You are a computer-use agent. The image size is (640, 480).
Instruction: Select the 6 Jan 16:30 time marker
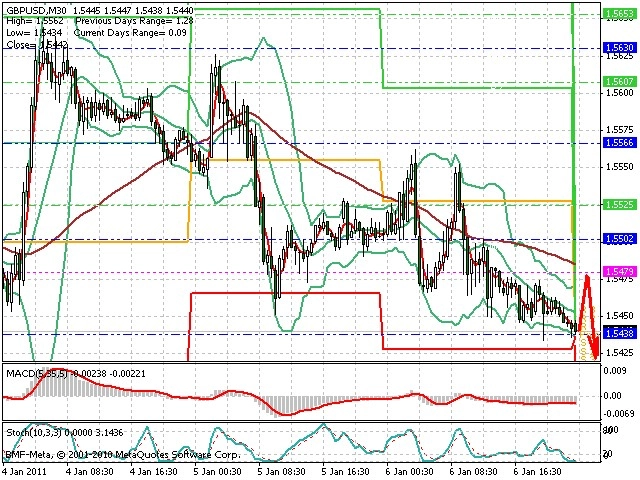pos(538,472)
